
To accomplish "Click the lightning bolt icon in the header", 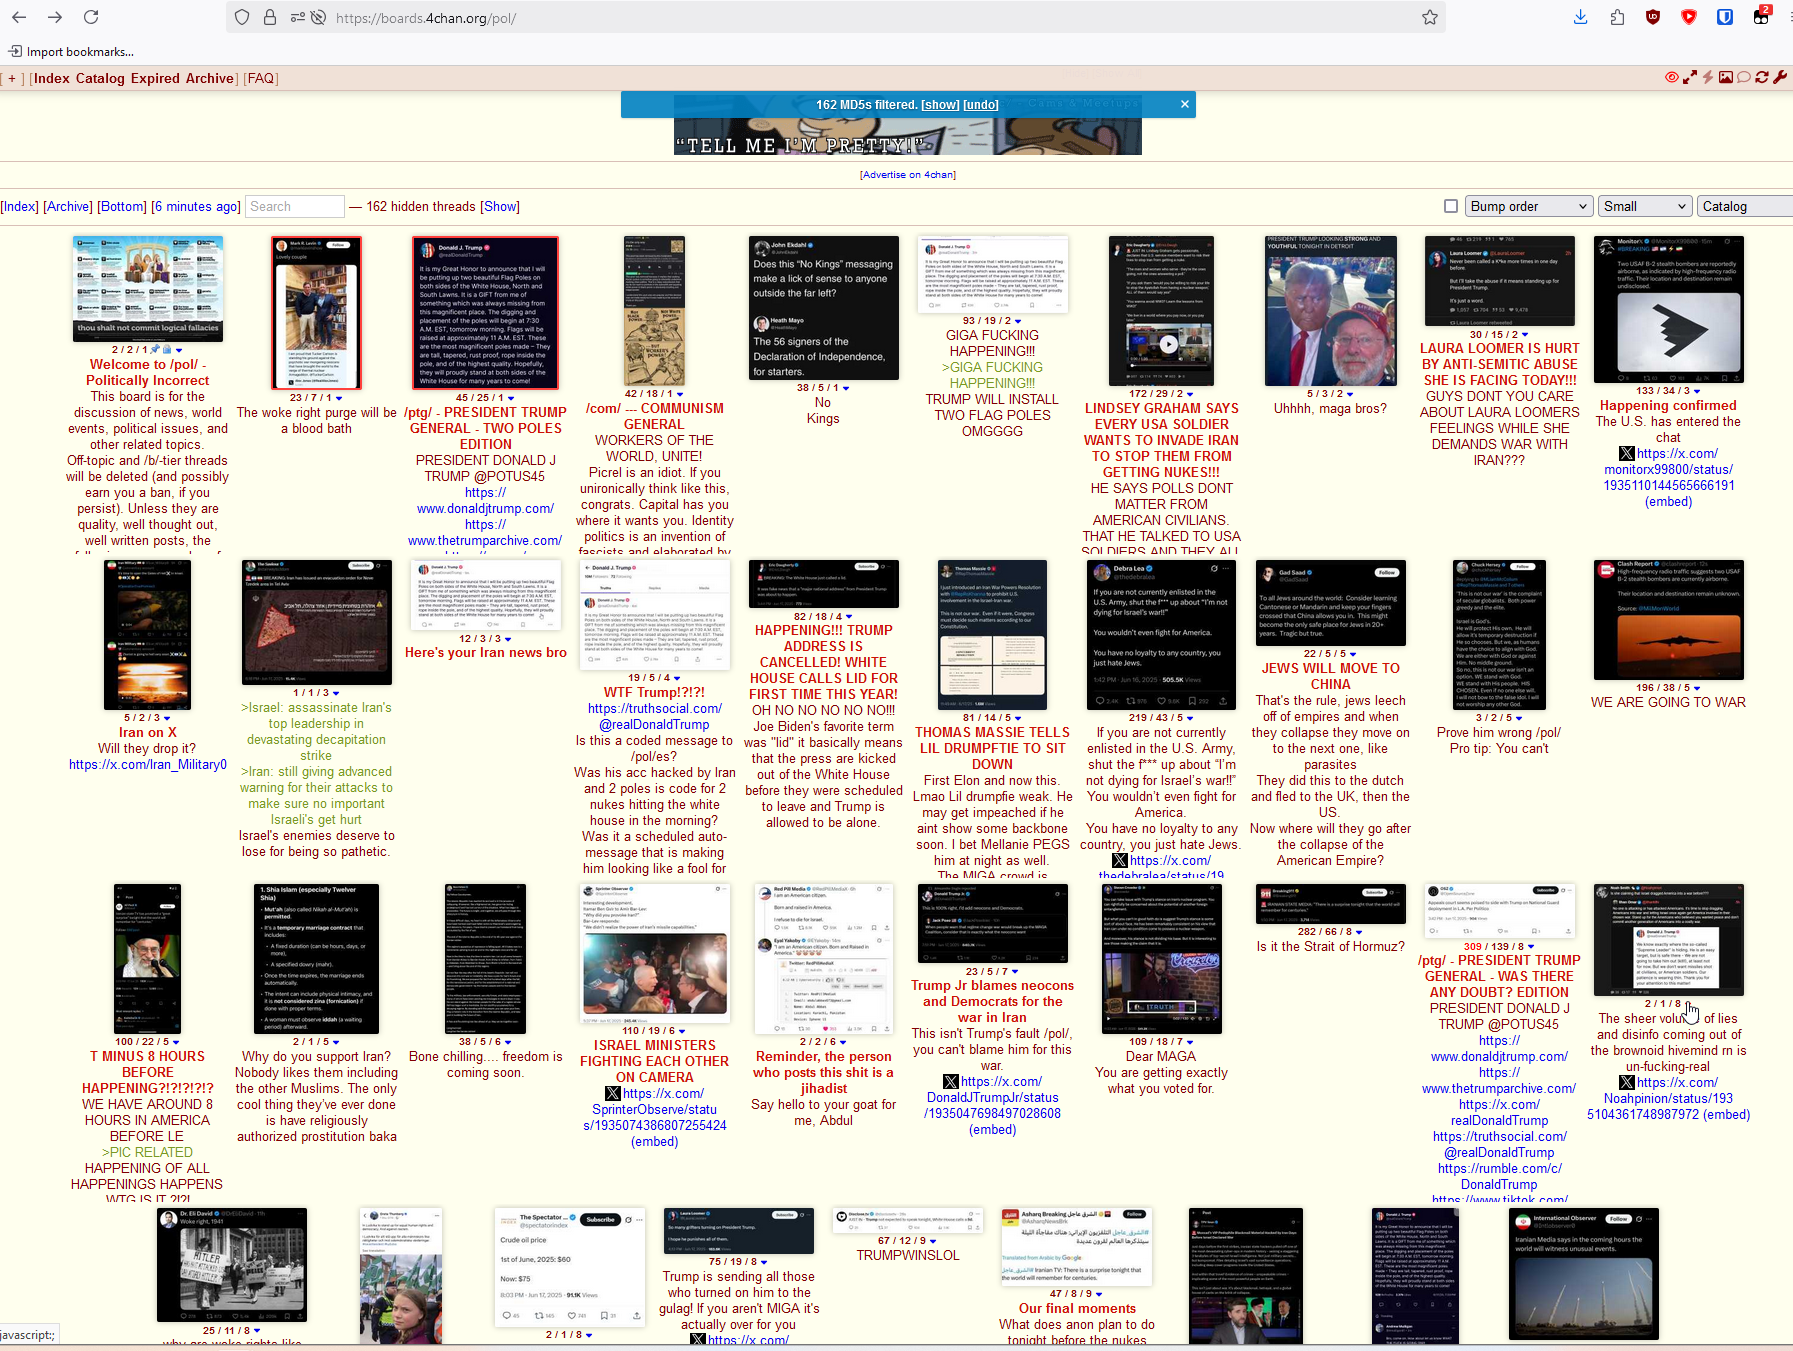I will 1708,77.
